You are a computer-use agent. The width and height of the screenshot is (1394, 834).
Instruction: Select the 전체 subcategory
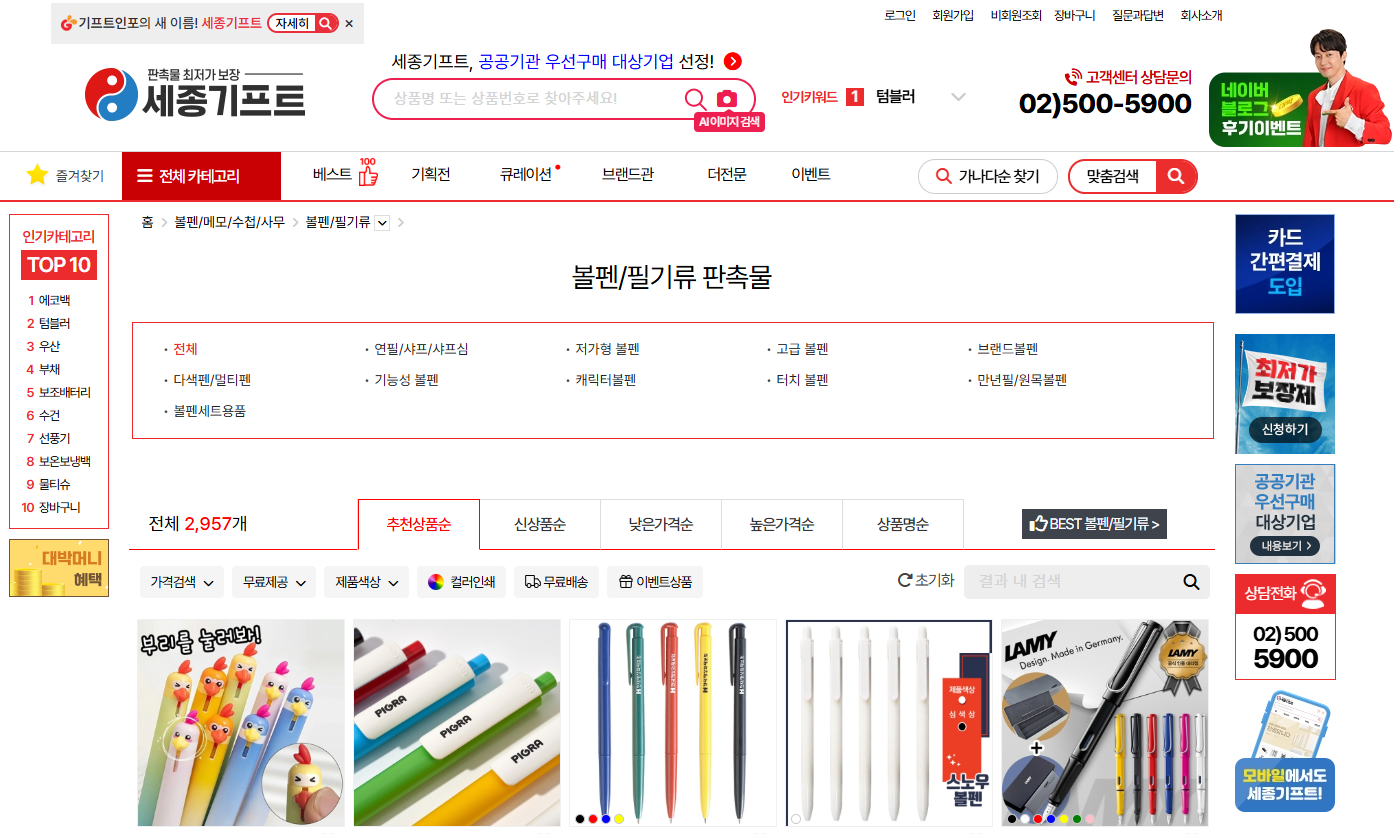(x=185, y=349)
